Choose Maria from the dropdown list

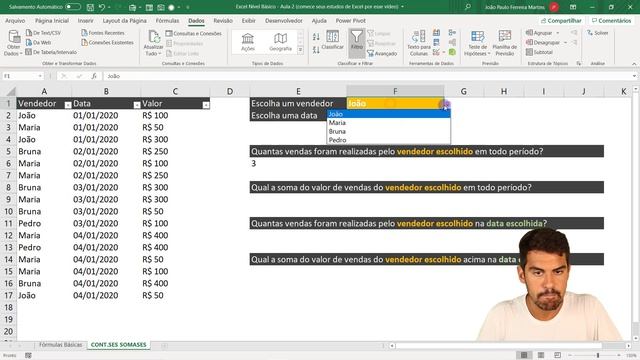coord(389,122)
